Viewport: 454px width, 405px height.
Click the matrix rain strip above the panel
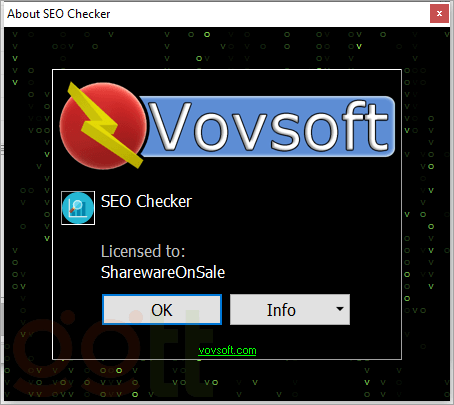pyautogui.click(x=227, y=48)
